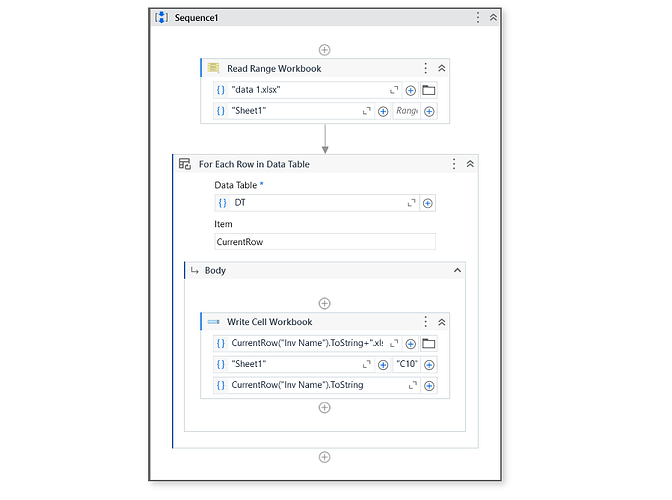Click the Write Cell "Sheet1" name field
This screenshot has width=672, height=500.
(294, 364)
